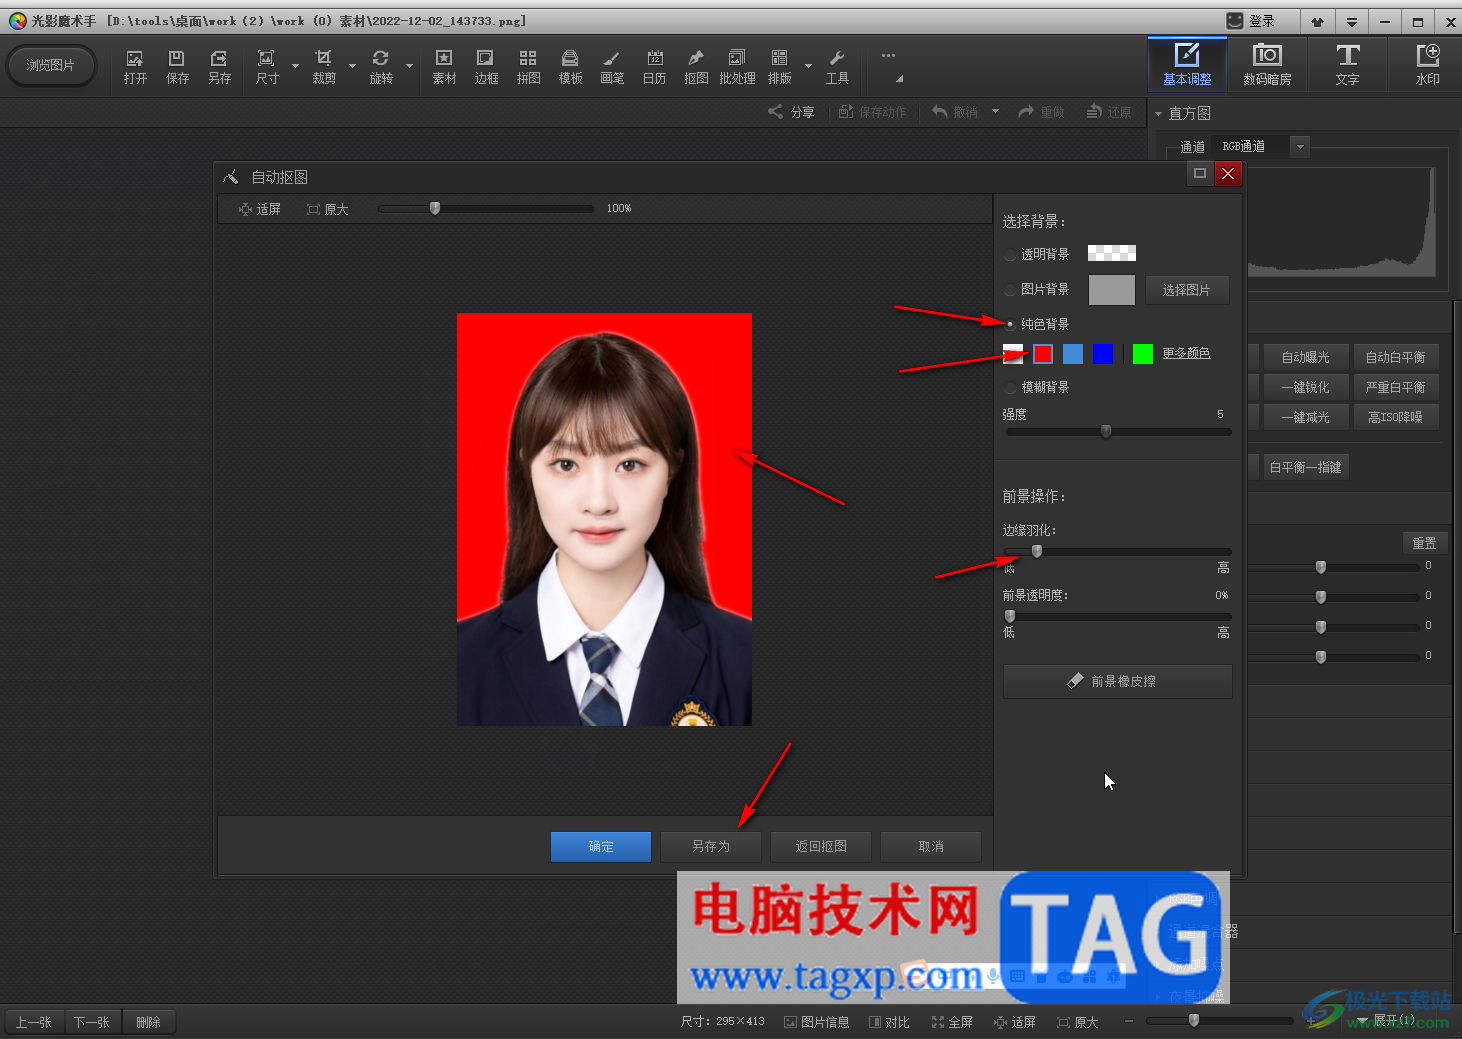The width and height of the screenshot is (1462, 1039).
Task: Switch to the 文字 tab
Action: point(1347,64)
